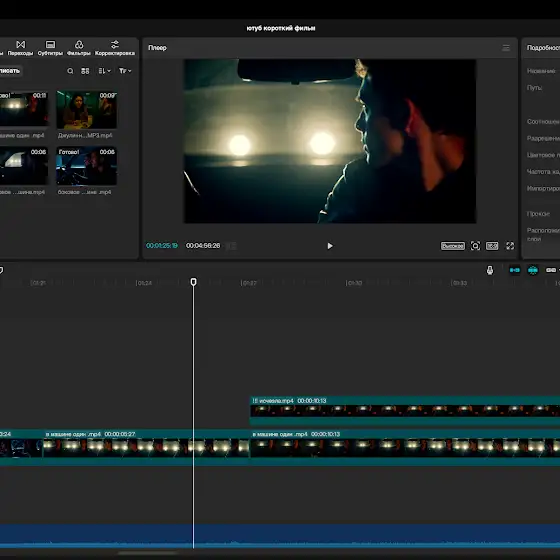Click the total duration 00:04:58:26

pos(203,246)
